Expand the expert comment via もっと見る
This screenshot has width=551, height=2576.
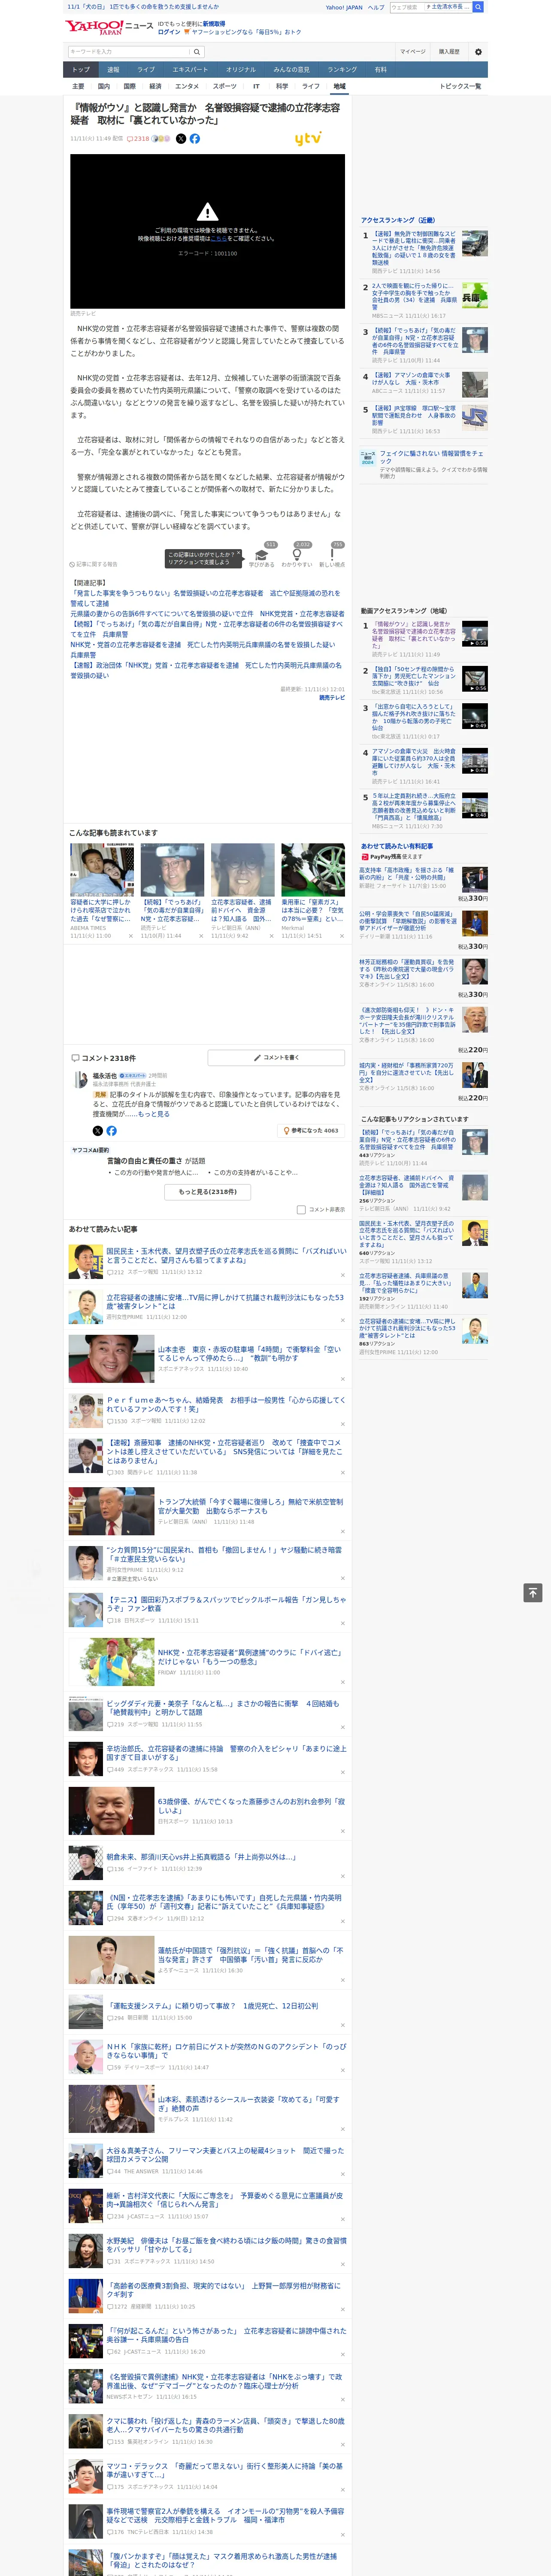tap(154, 1114)
